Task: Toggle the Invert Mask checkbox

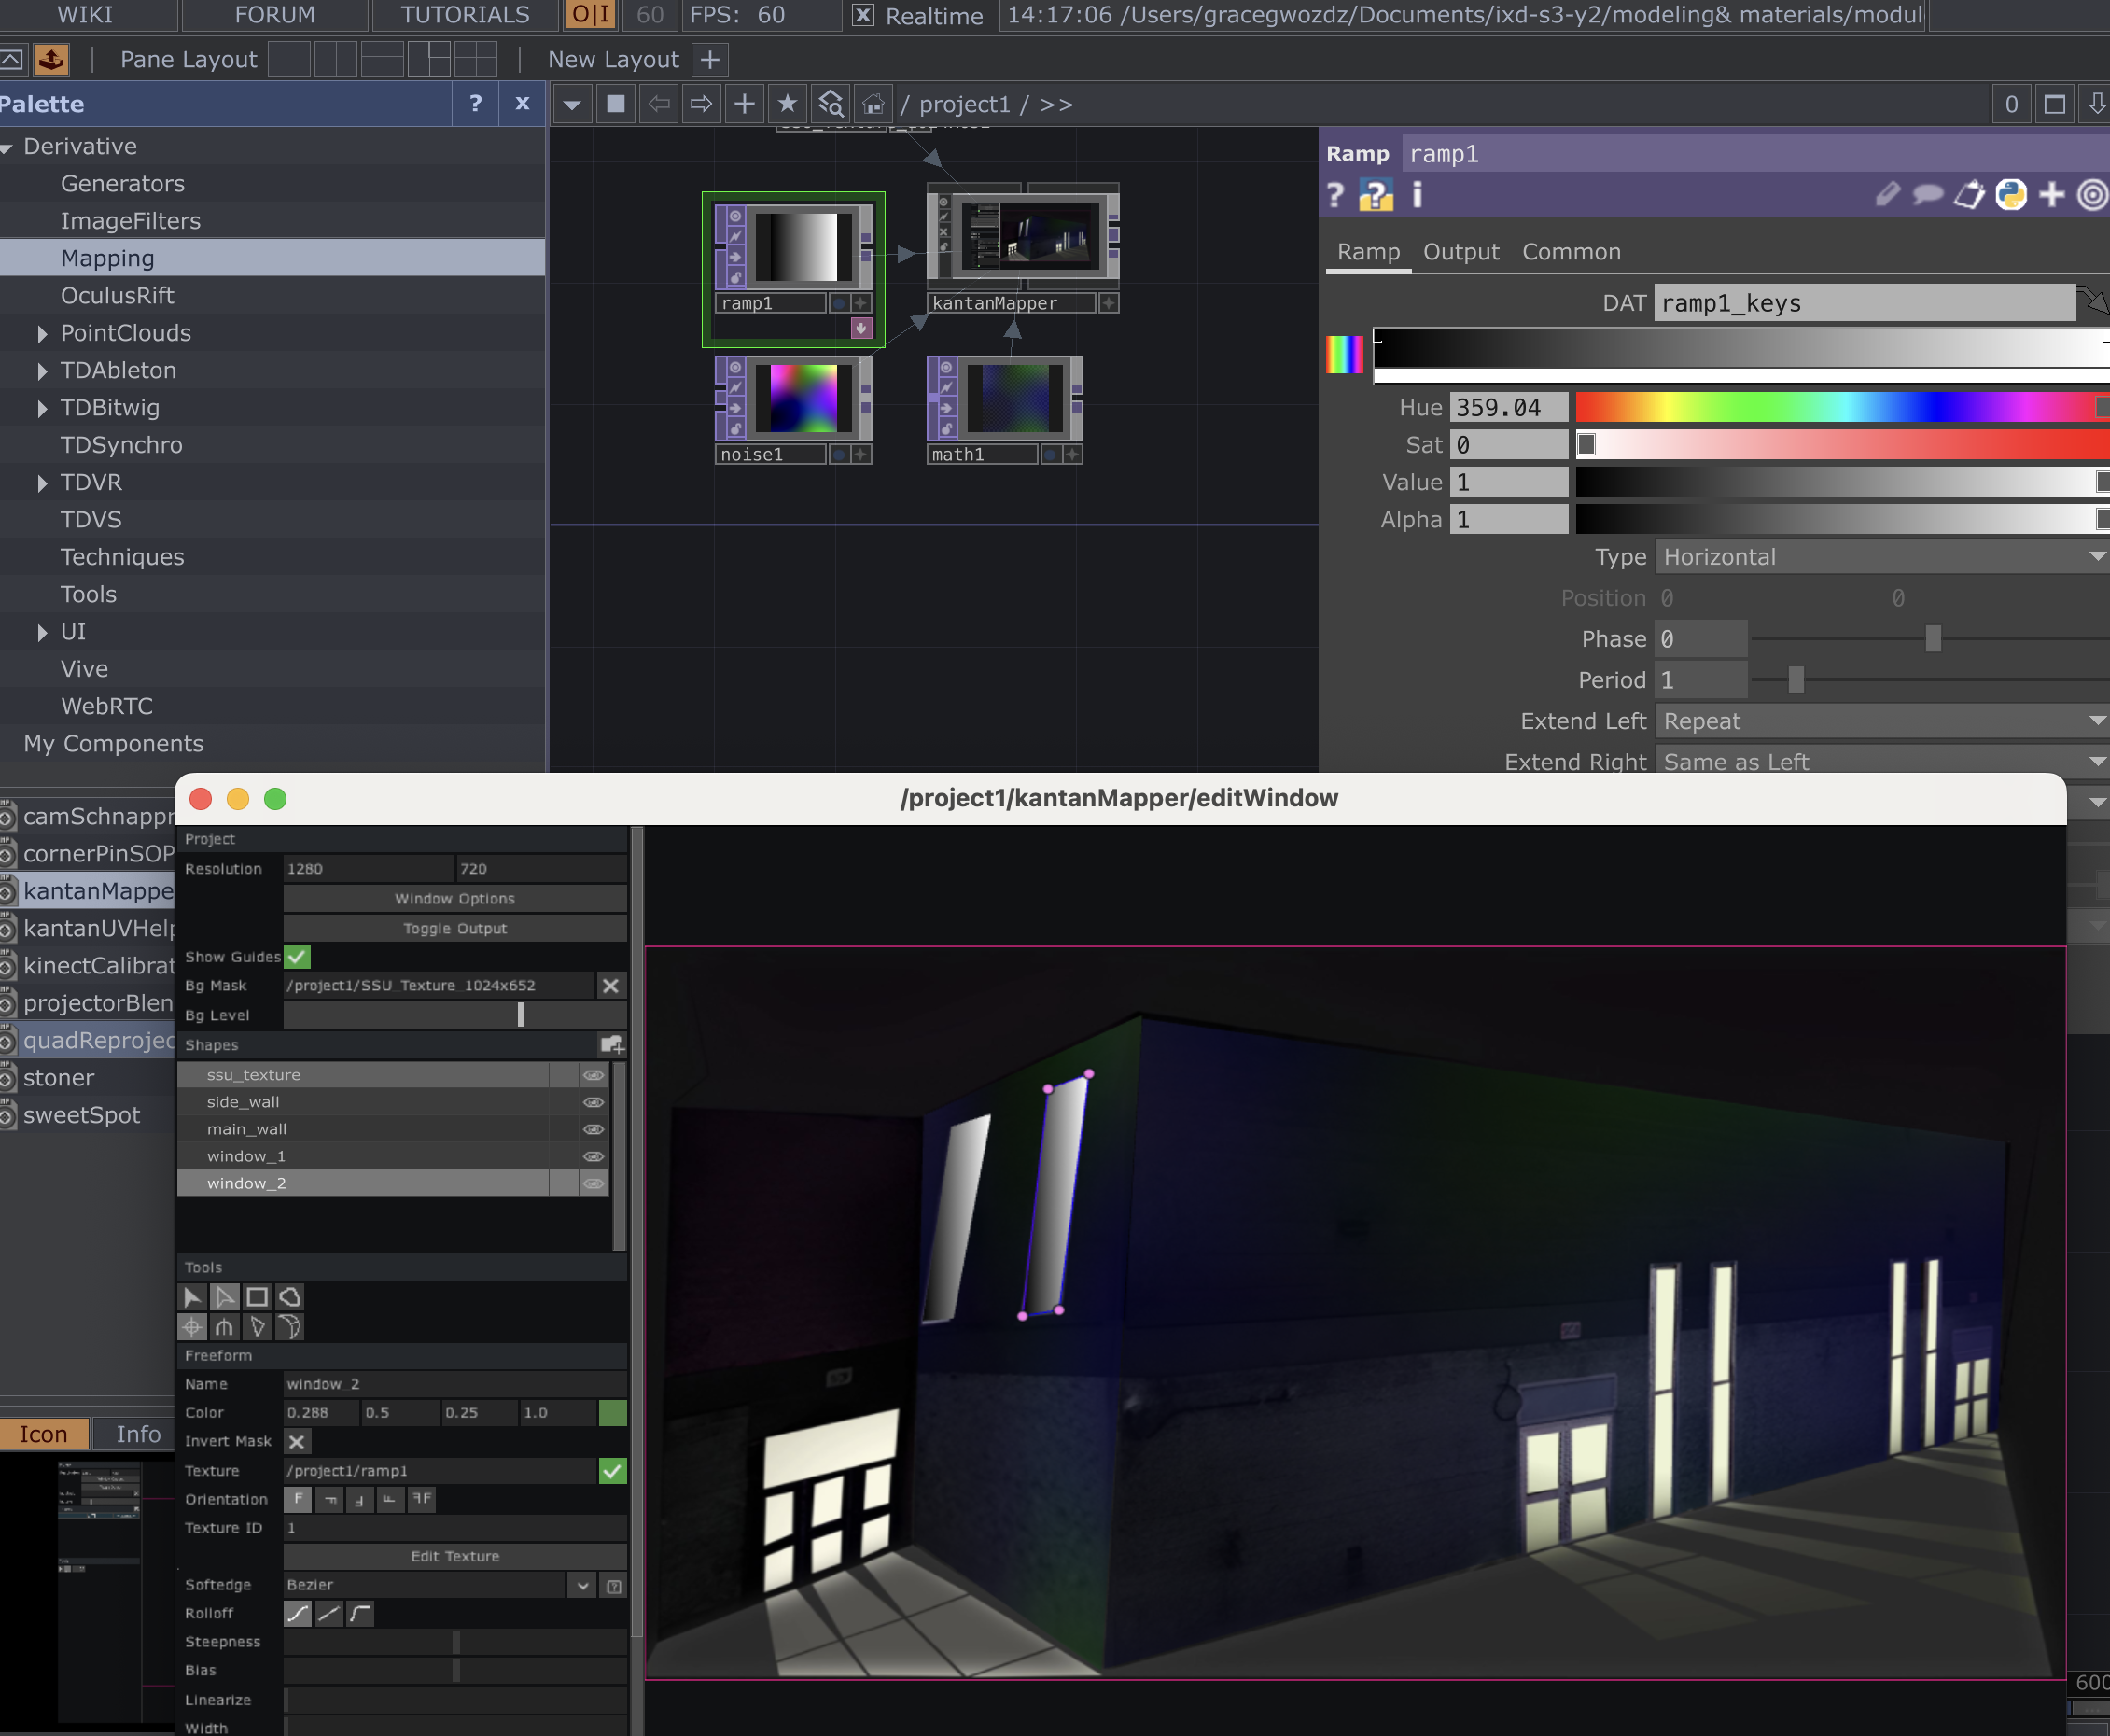Action: pos(297,1441)
